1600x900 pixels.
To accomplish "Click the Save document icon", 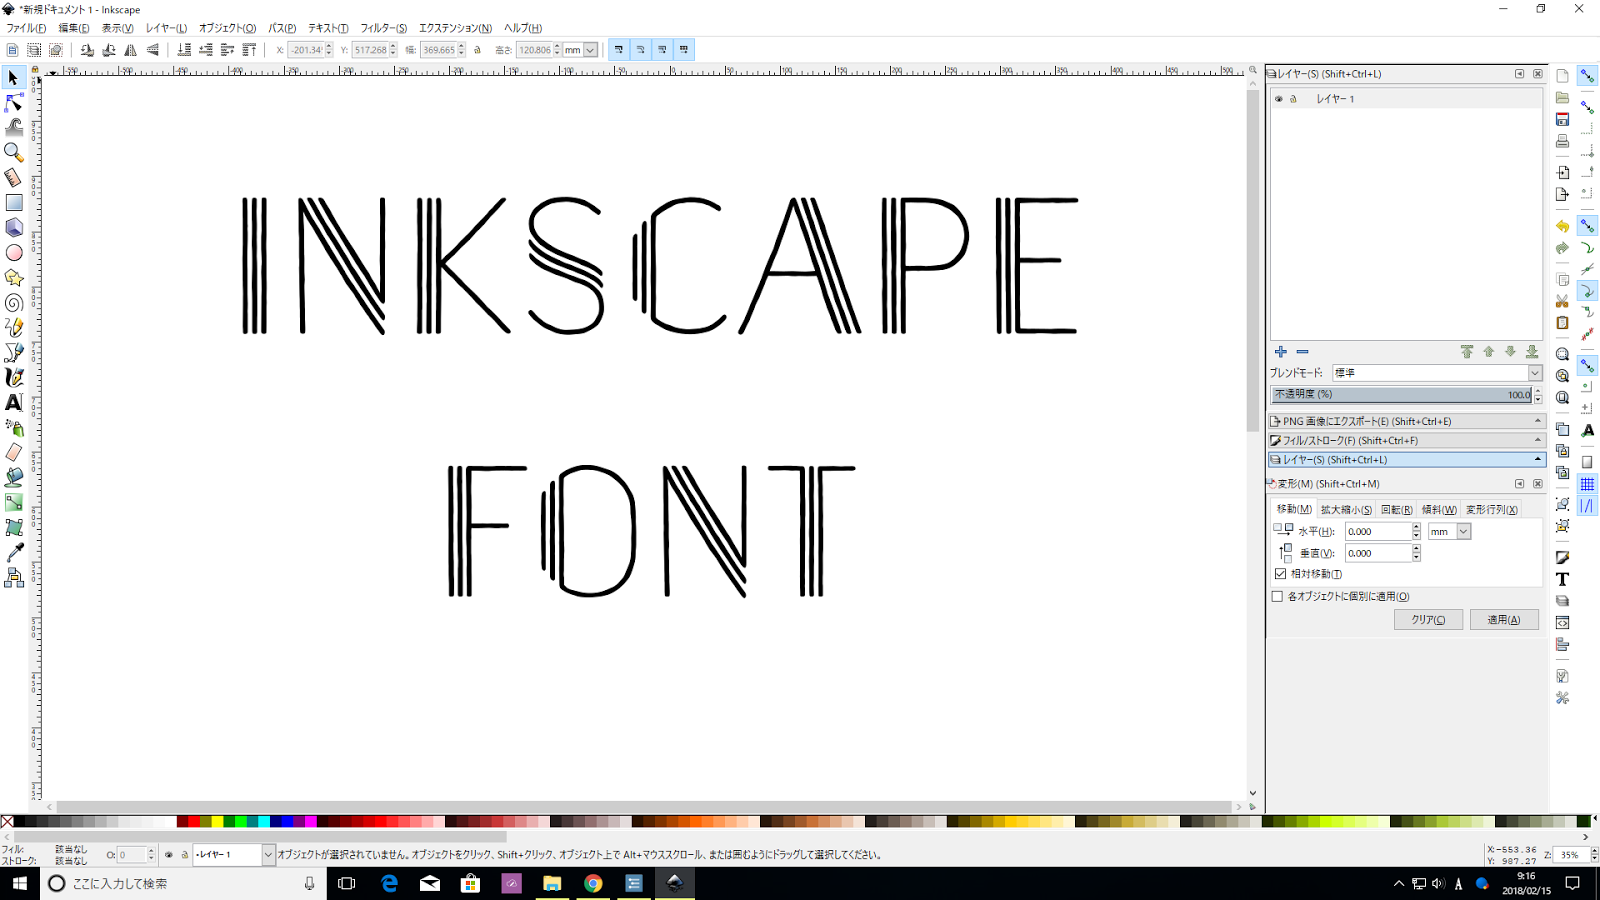I will coord(1562,120).
